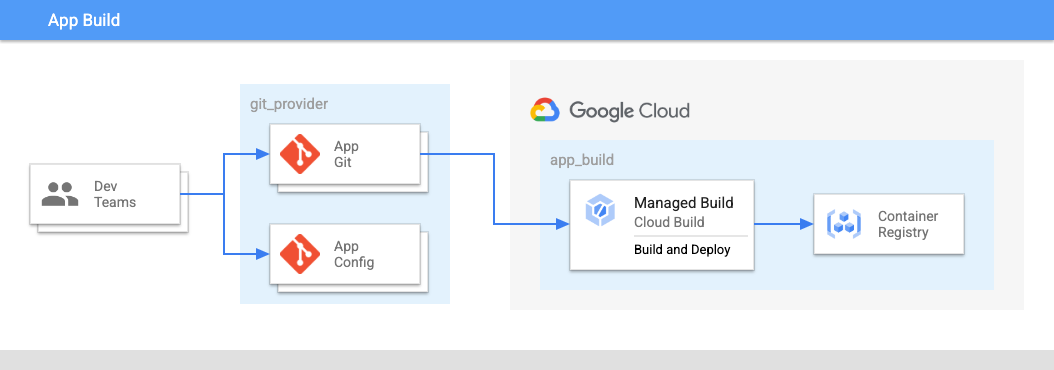Viewport: 1054px width, 370px height.
Task: Select the app_build group label
Action: click(582, 160)
